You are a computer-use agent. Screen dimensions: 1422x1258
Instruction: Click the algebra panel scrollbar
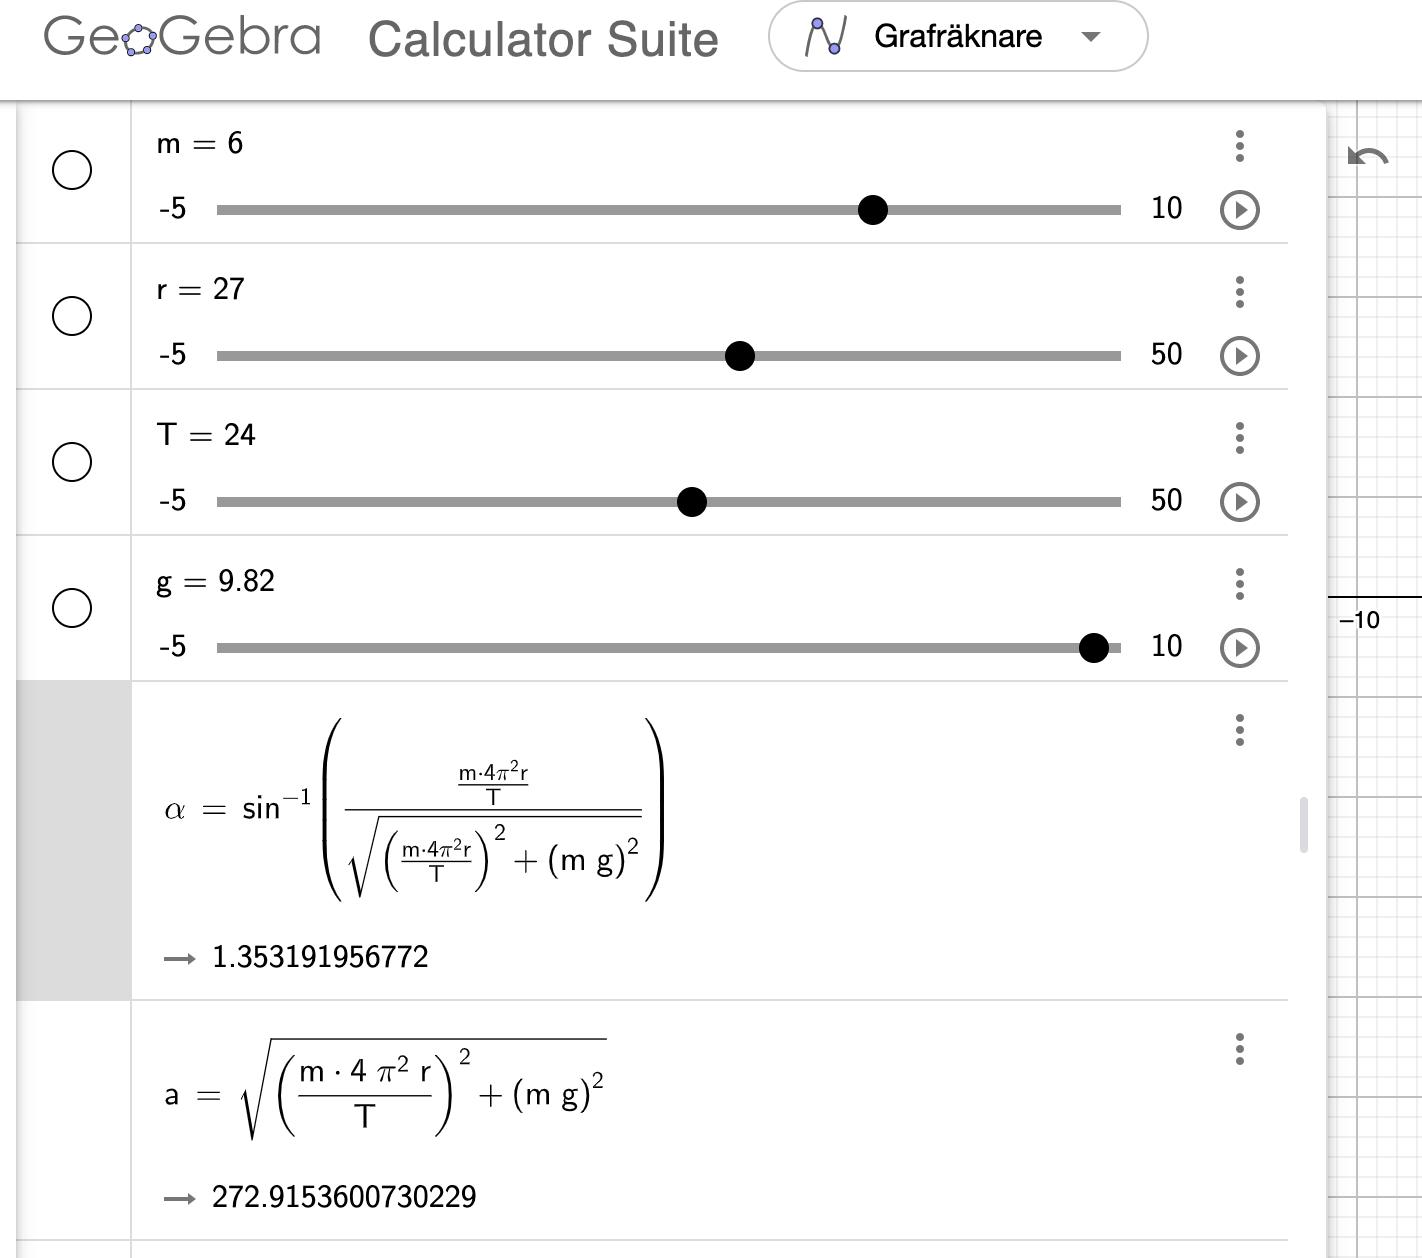point(1303,825)
